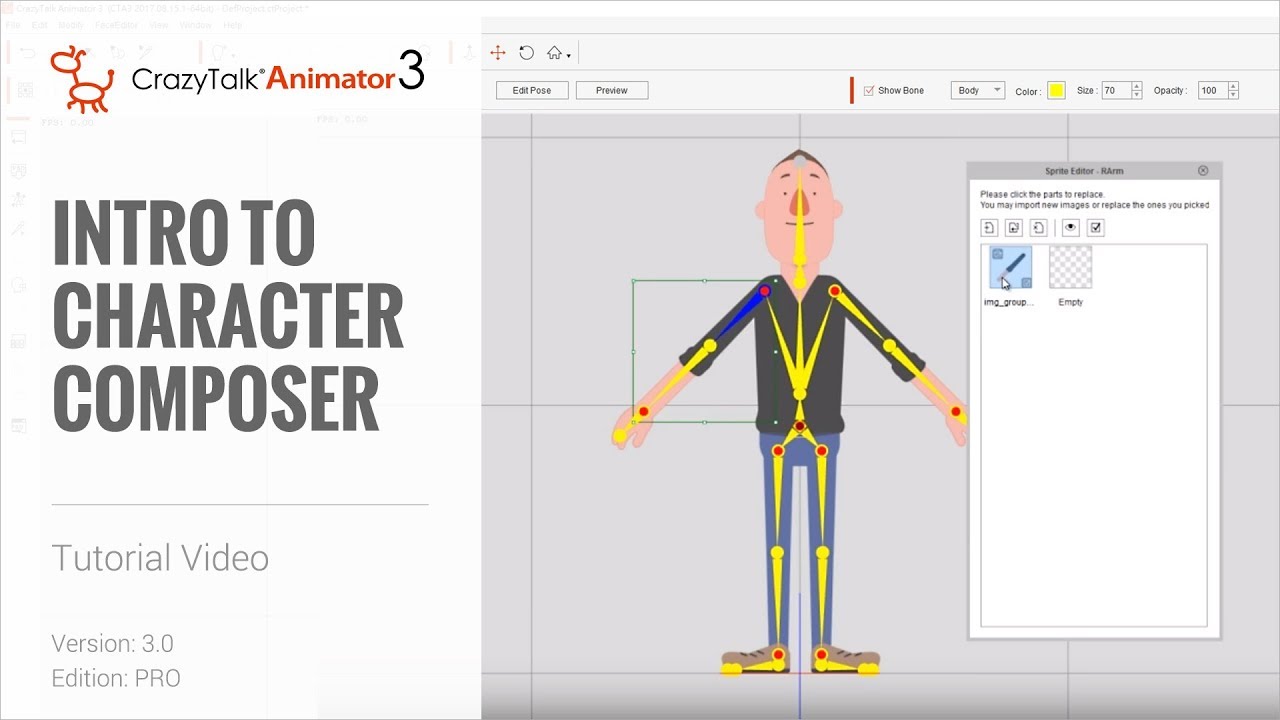Screen dimensions: 1280x720
Task: Click the Edit Pose button
Action: point(531,89)
